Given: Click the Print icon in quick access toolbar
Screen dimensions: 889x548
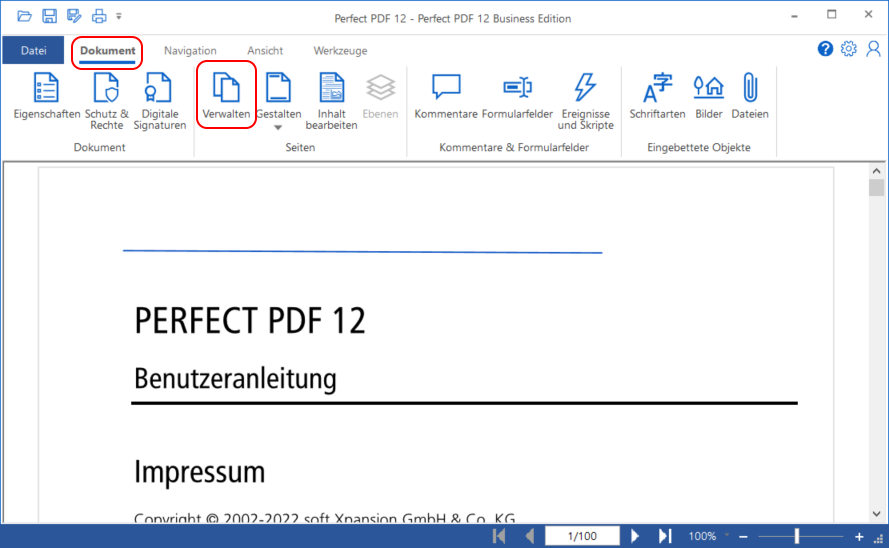Looking at the screenshot, I should click(x=99, y=16).
